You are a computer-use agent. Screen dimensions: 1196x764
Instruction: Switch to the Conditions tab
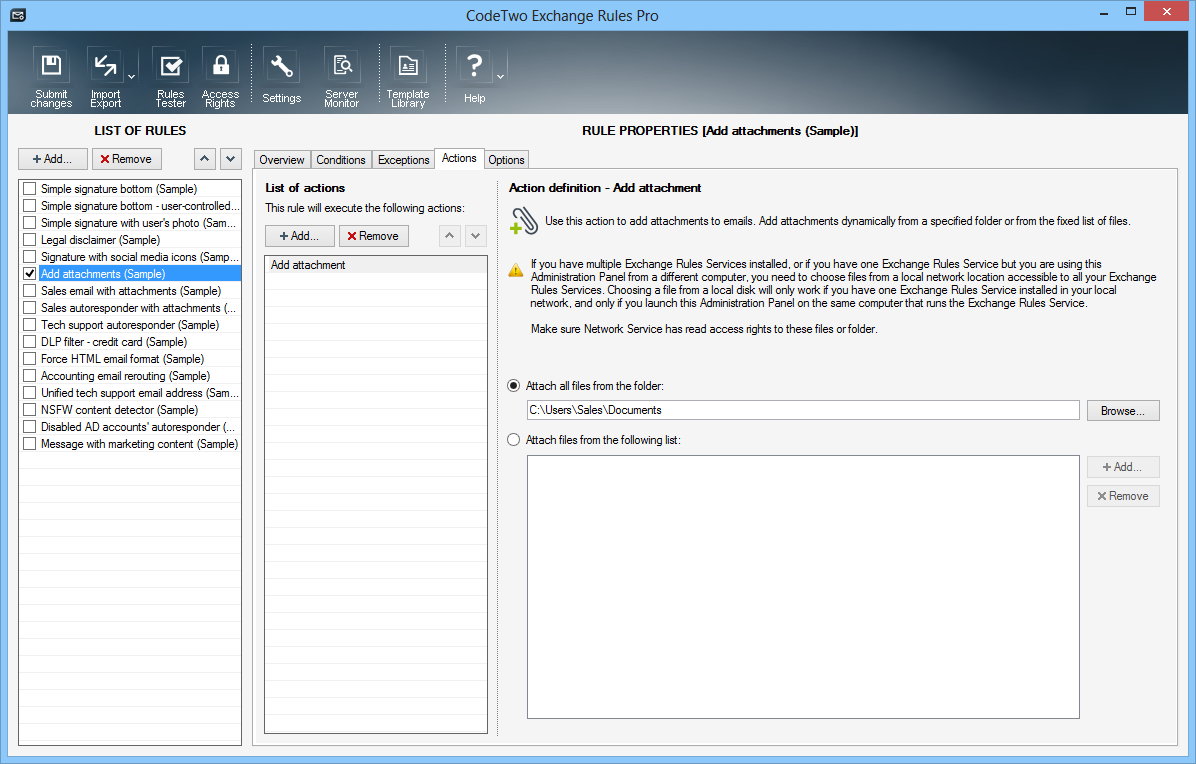click(341, 159)
